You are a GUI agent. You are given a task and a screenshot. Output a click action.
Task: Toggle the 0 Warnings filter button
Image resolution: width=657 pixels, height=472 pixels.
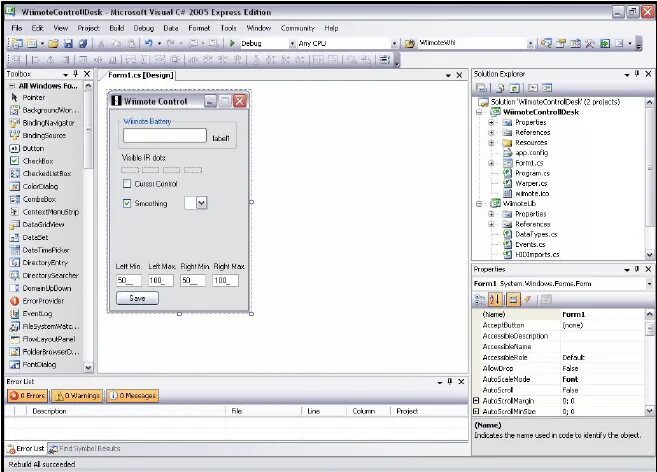77,395
